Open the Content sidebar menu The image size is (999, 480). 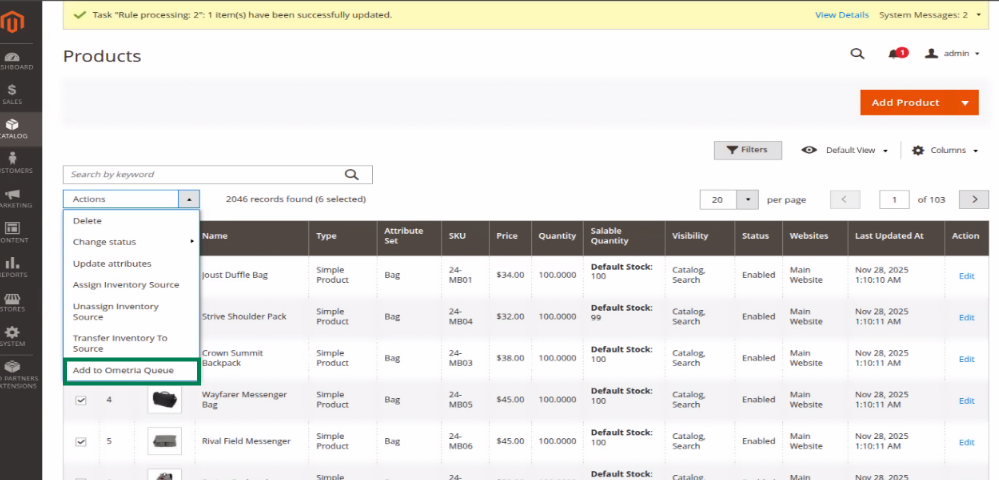click(12, 233)
